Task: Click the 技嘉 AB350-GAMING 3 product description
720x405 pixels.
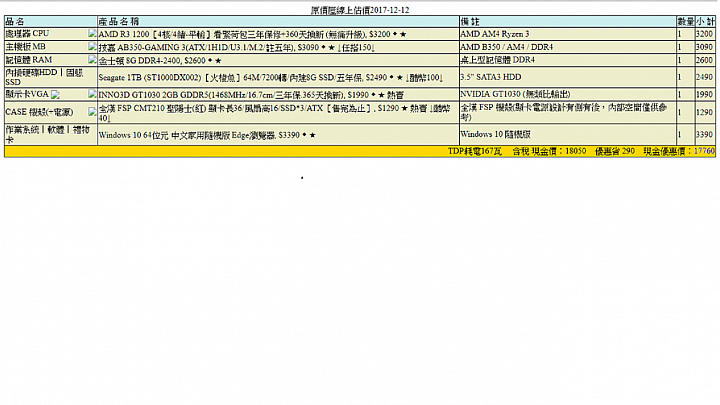Action: point(237,47)
